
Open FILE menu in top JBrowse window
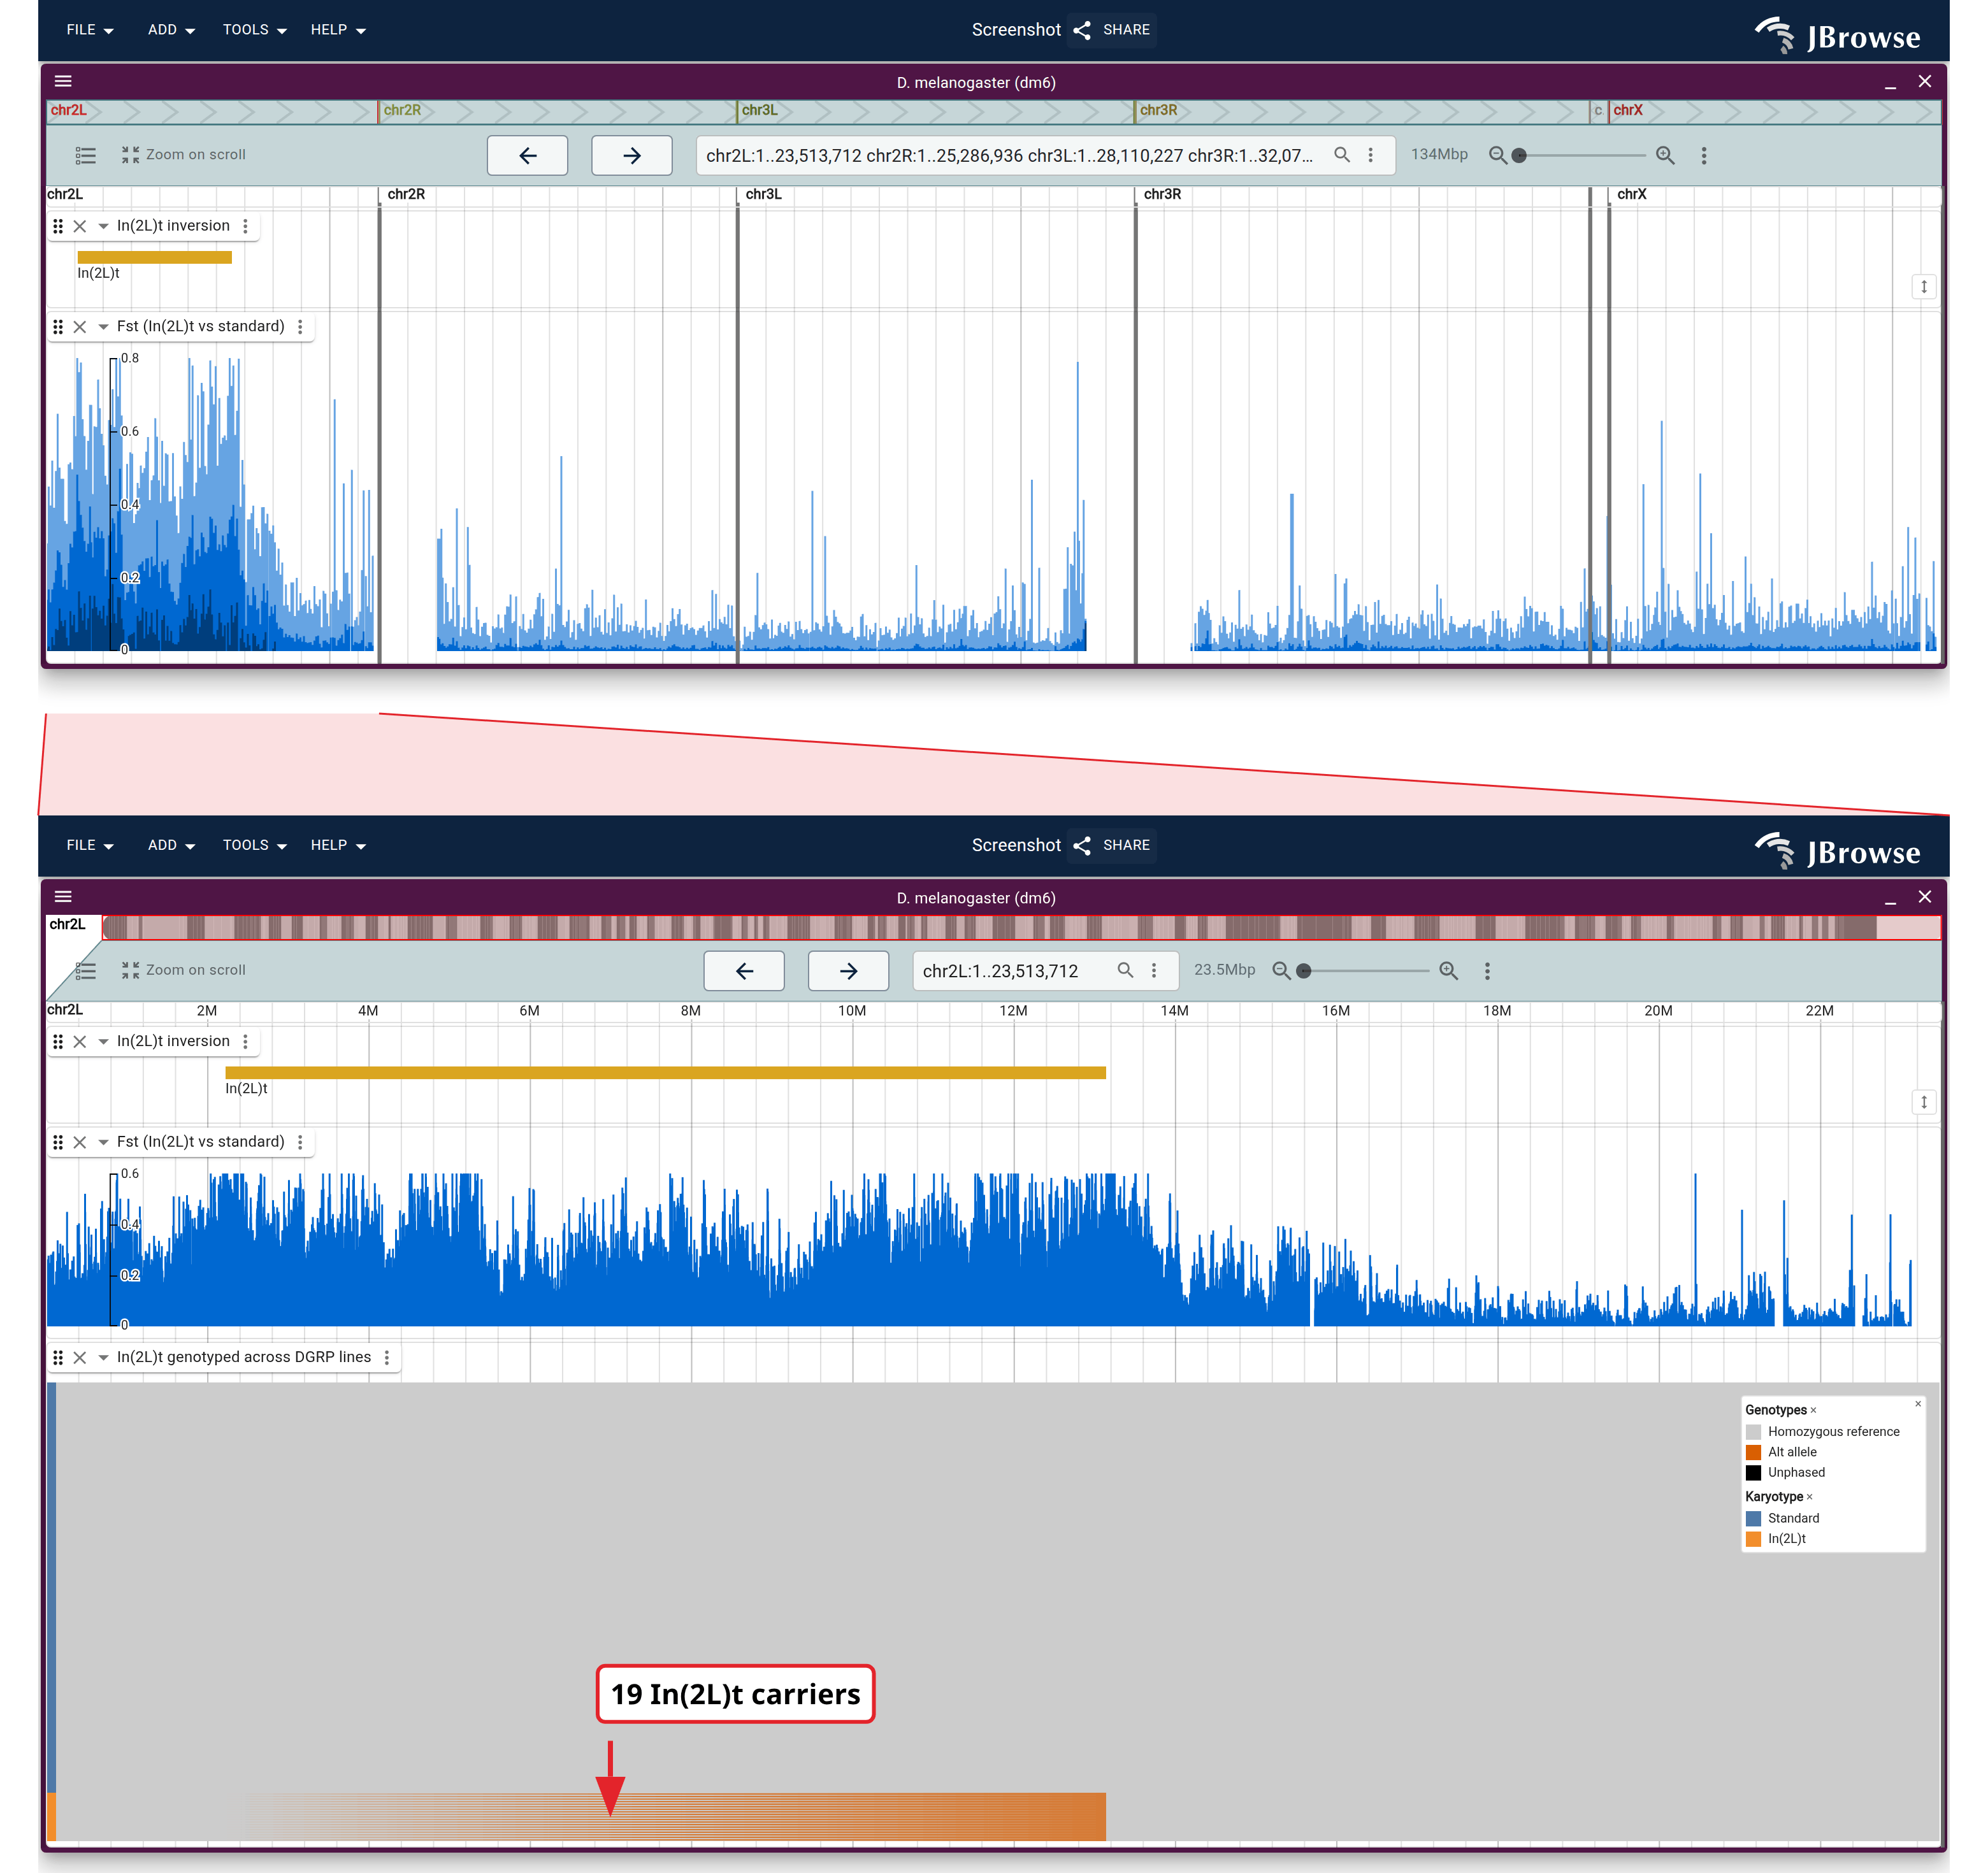pos(89,30)
